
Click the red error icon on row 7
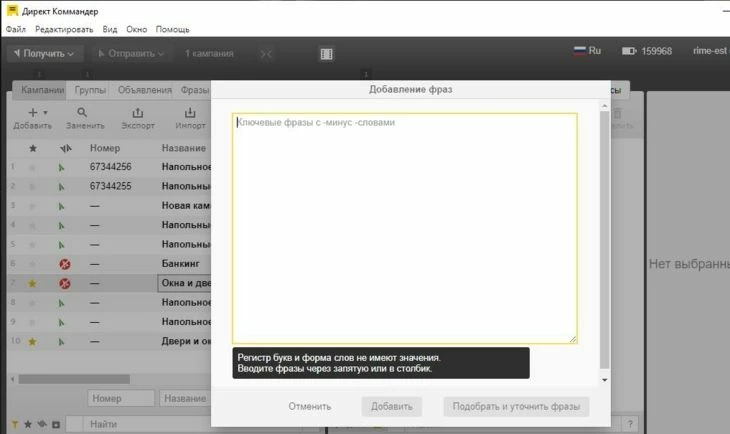point(65,283)
